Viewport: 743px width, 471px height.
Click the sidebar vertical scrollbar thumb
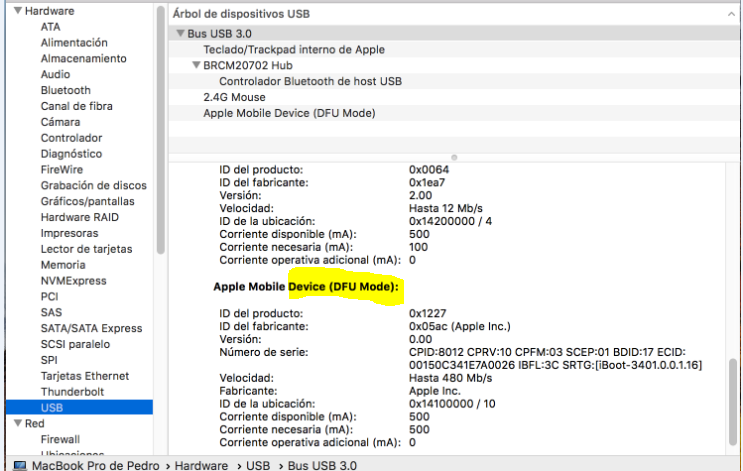tap(161, 130)
